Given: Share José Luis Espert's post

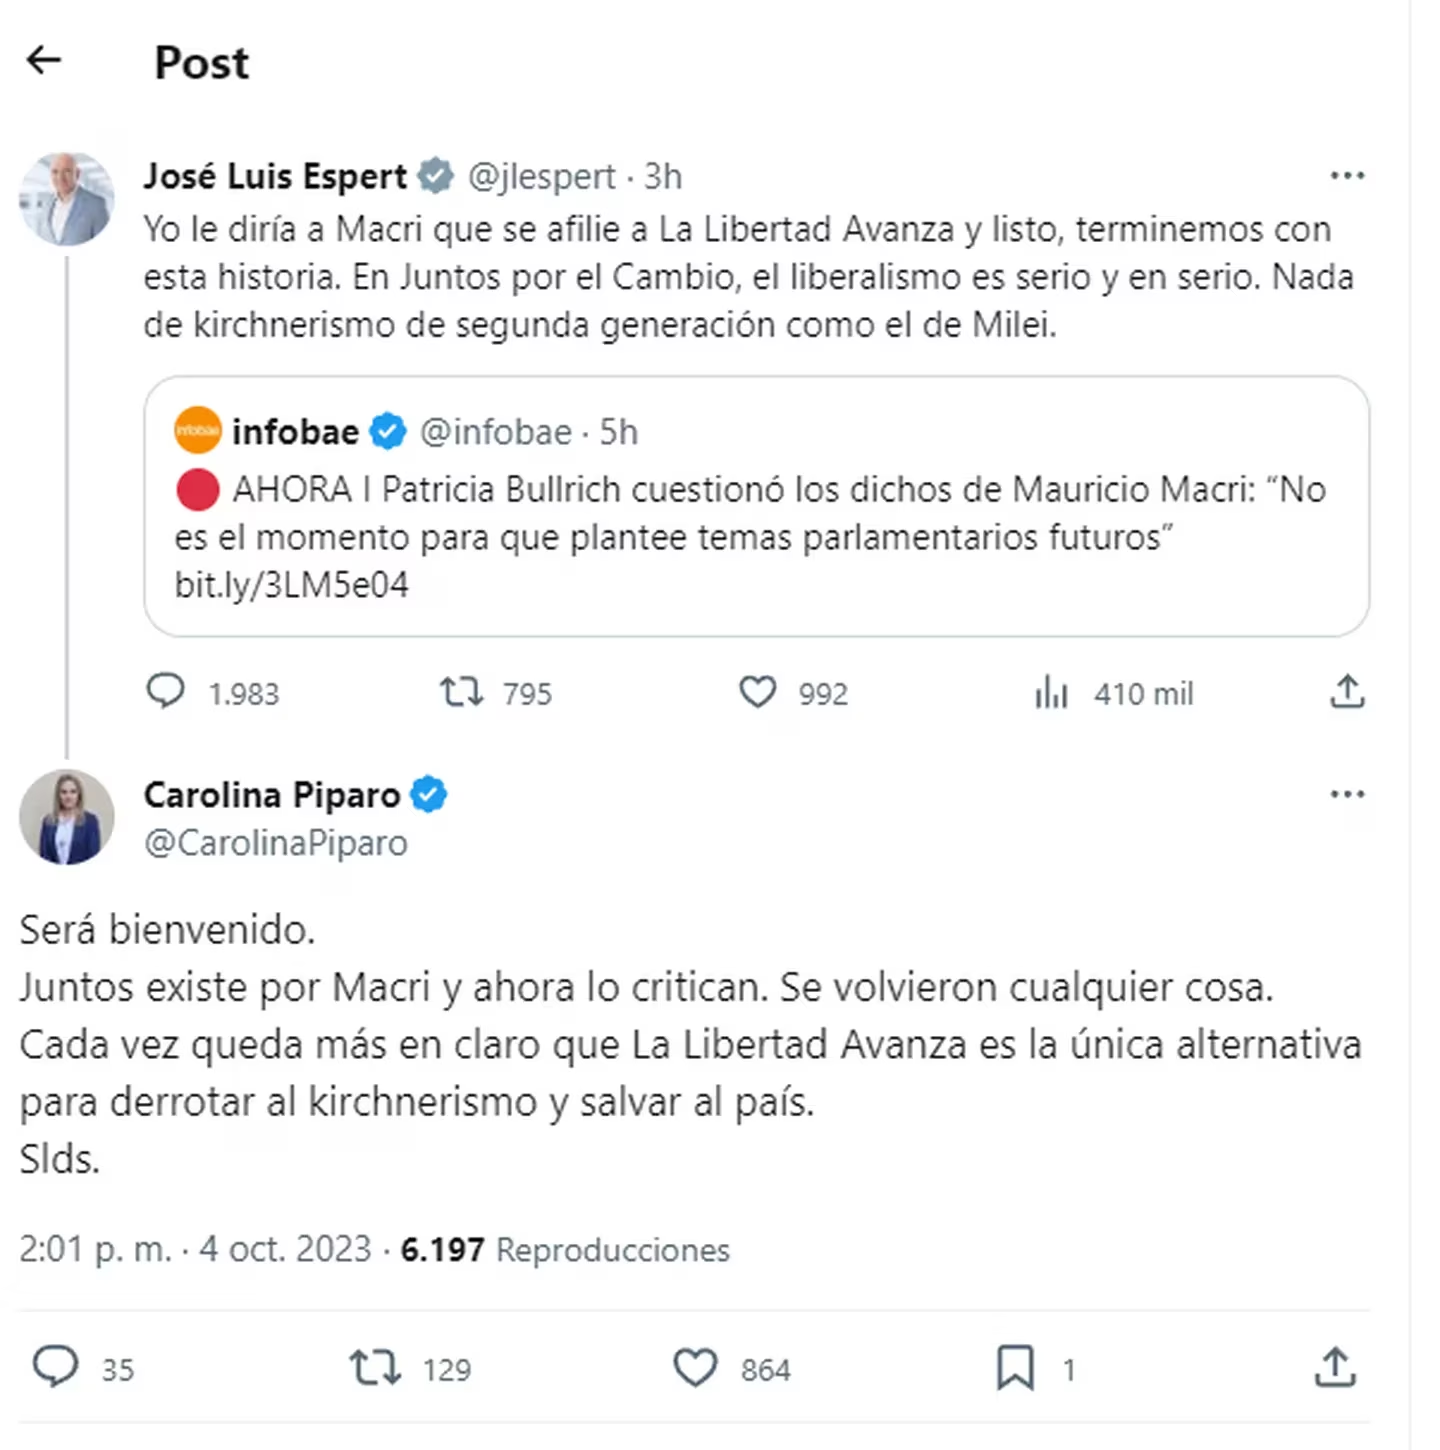Looking at the screenshot, I should [1347, 692].
